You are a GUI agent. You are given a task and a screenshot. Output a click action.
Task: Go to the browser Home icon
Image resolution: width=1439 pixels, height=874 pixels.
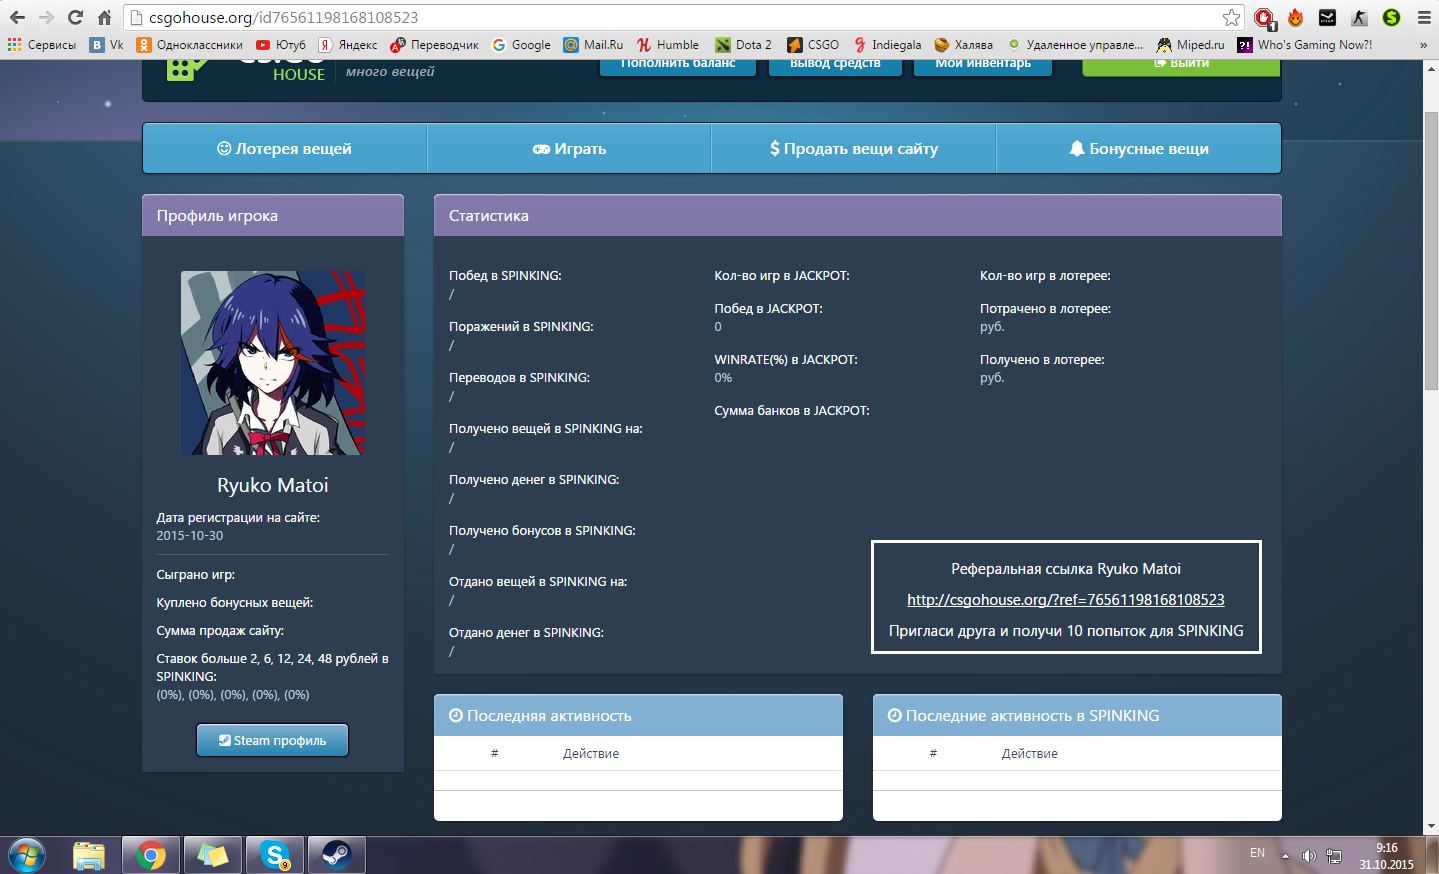pyautogui.click(x=104, y=17)
